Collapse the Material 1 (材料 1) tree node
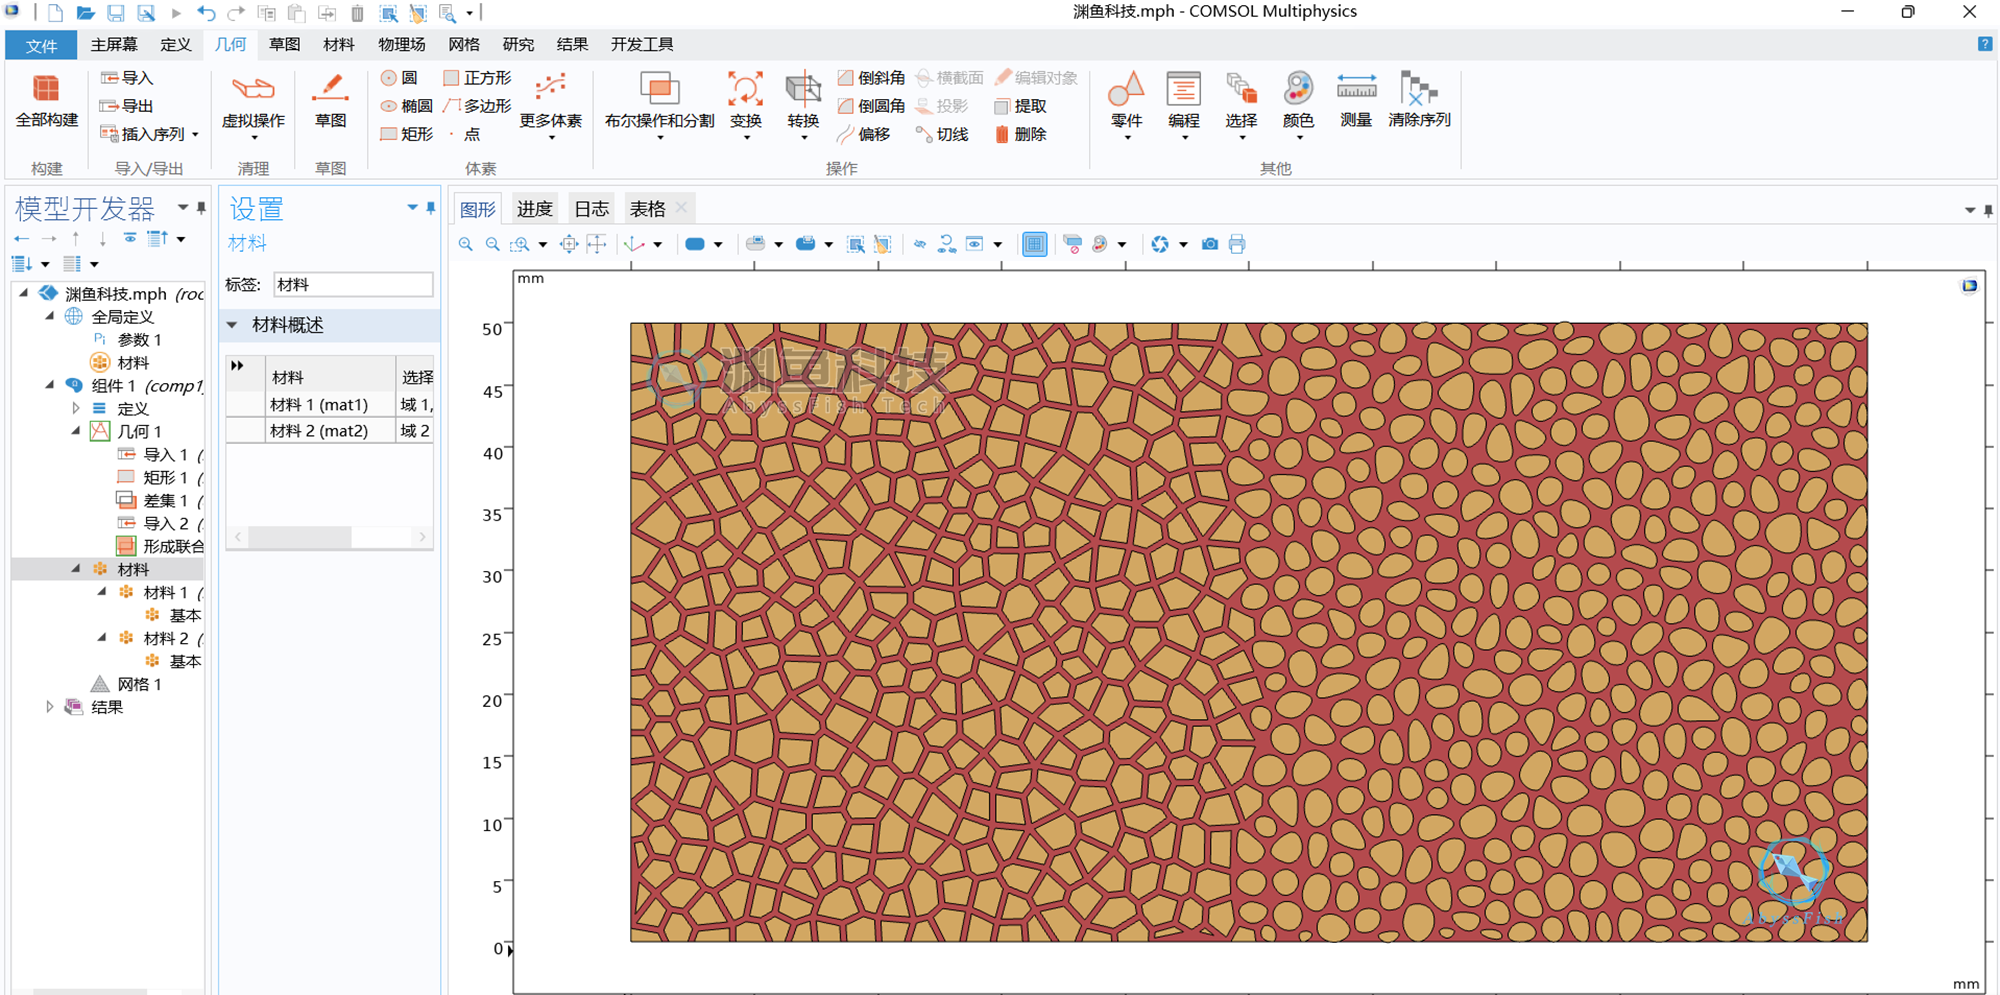This screenshot has height=995, width=2000. pyautogui.click(x=102, y=592)
